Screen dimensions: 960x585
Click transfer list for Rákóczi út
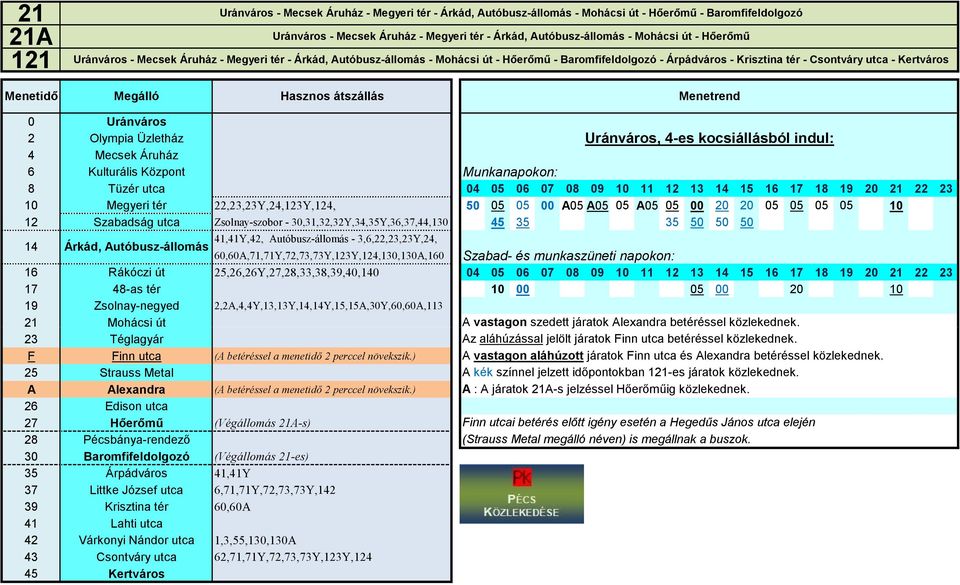(x=296, y=272)
